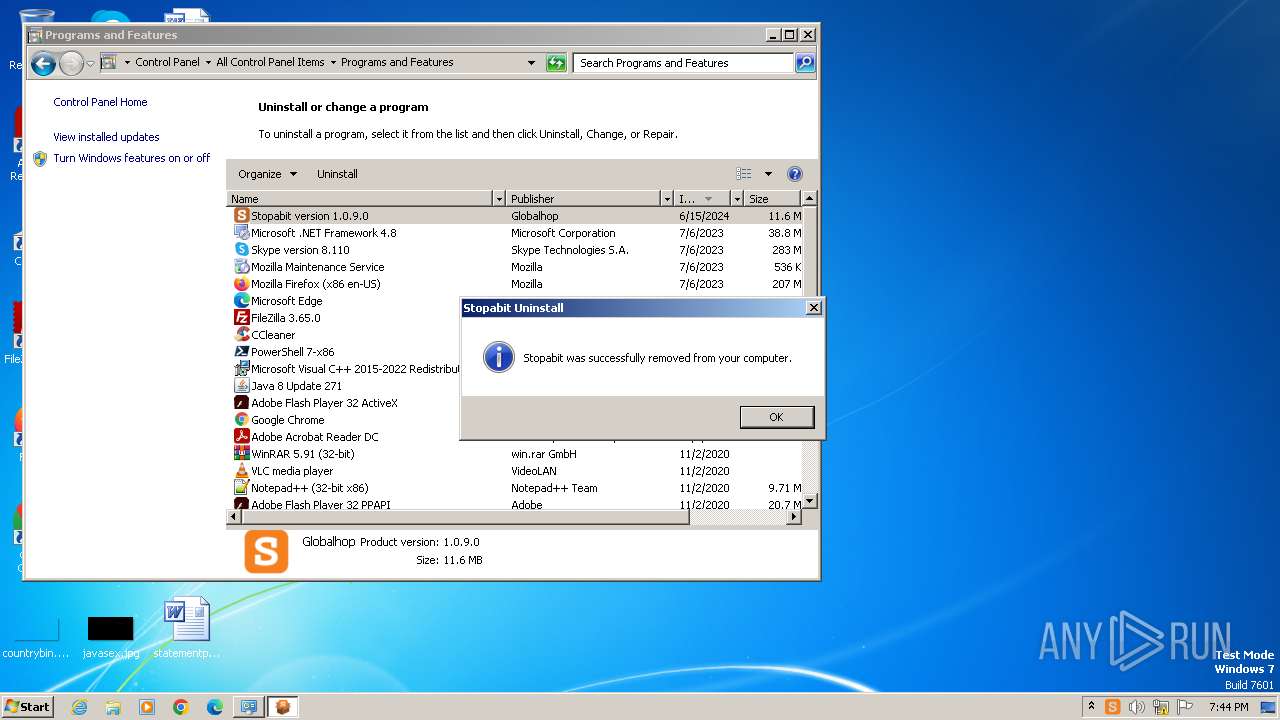Click the taskbar clock showing 7:44 PM
The width and height of the screenshot is (1280, 720).
[1229, 707]
